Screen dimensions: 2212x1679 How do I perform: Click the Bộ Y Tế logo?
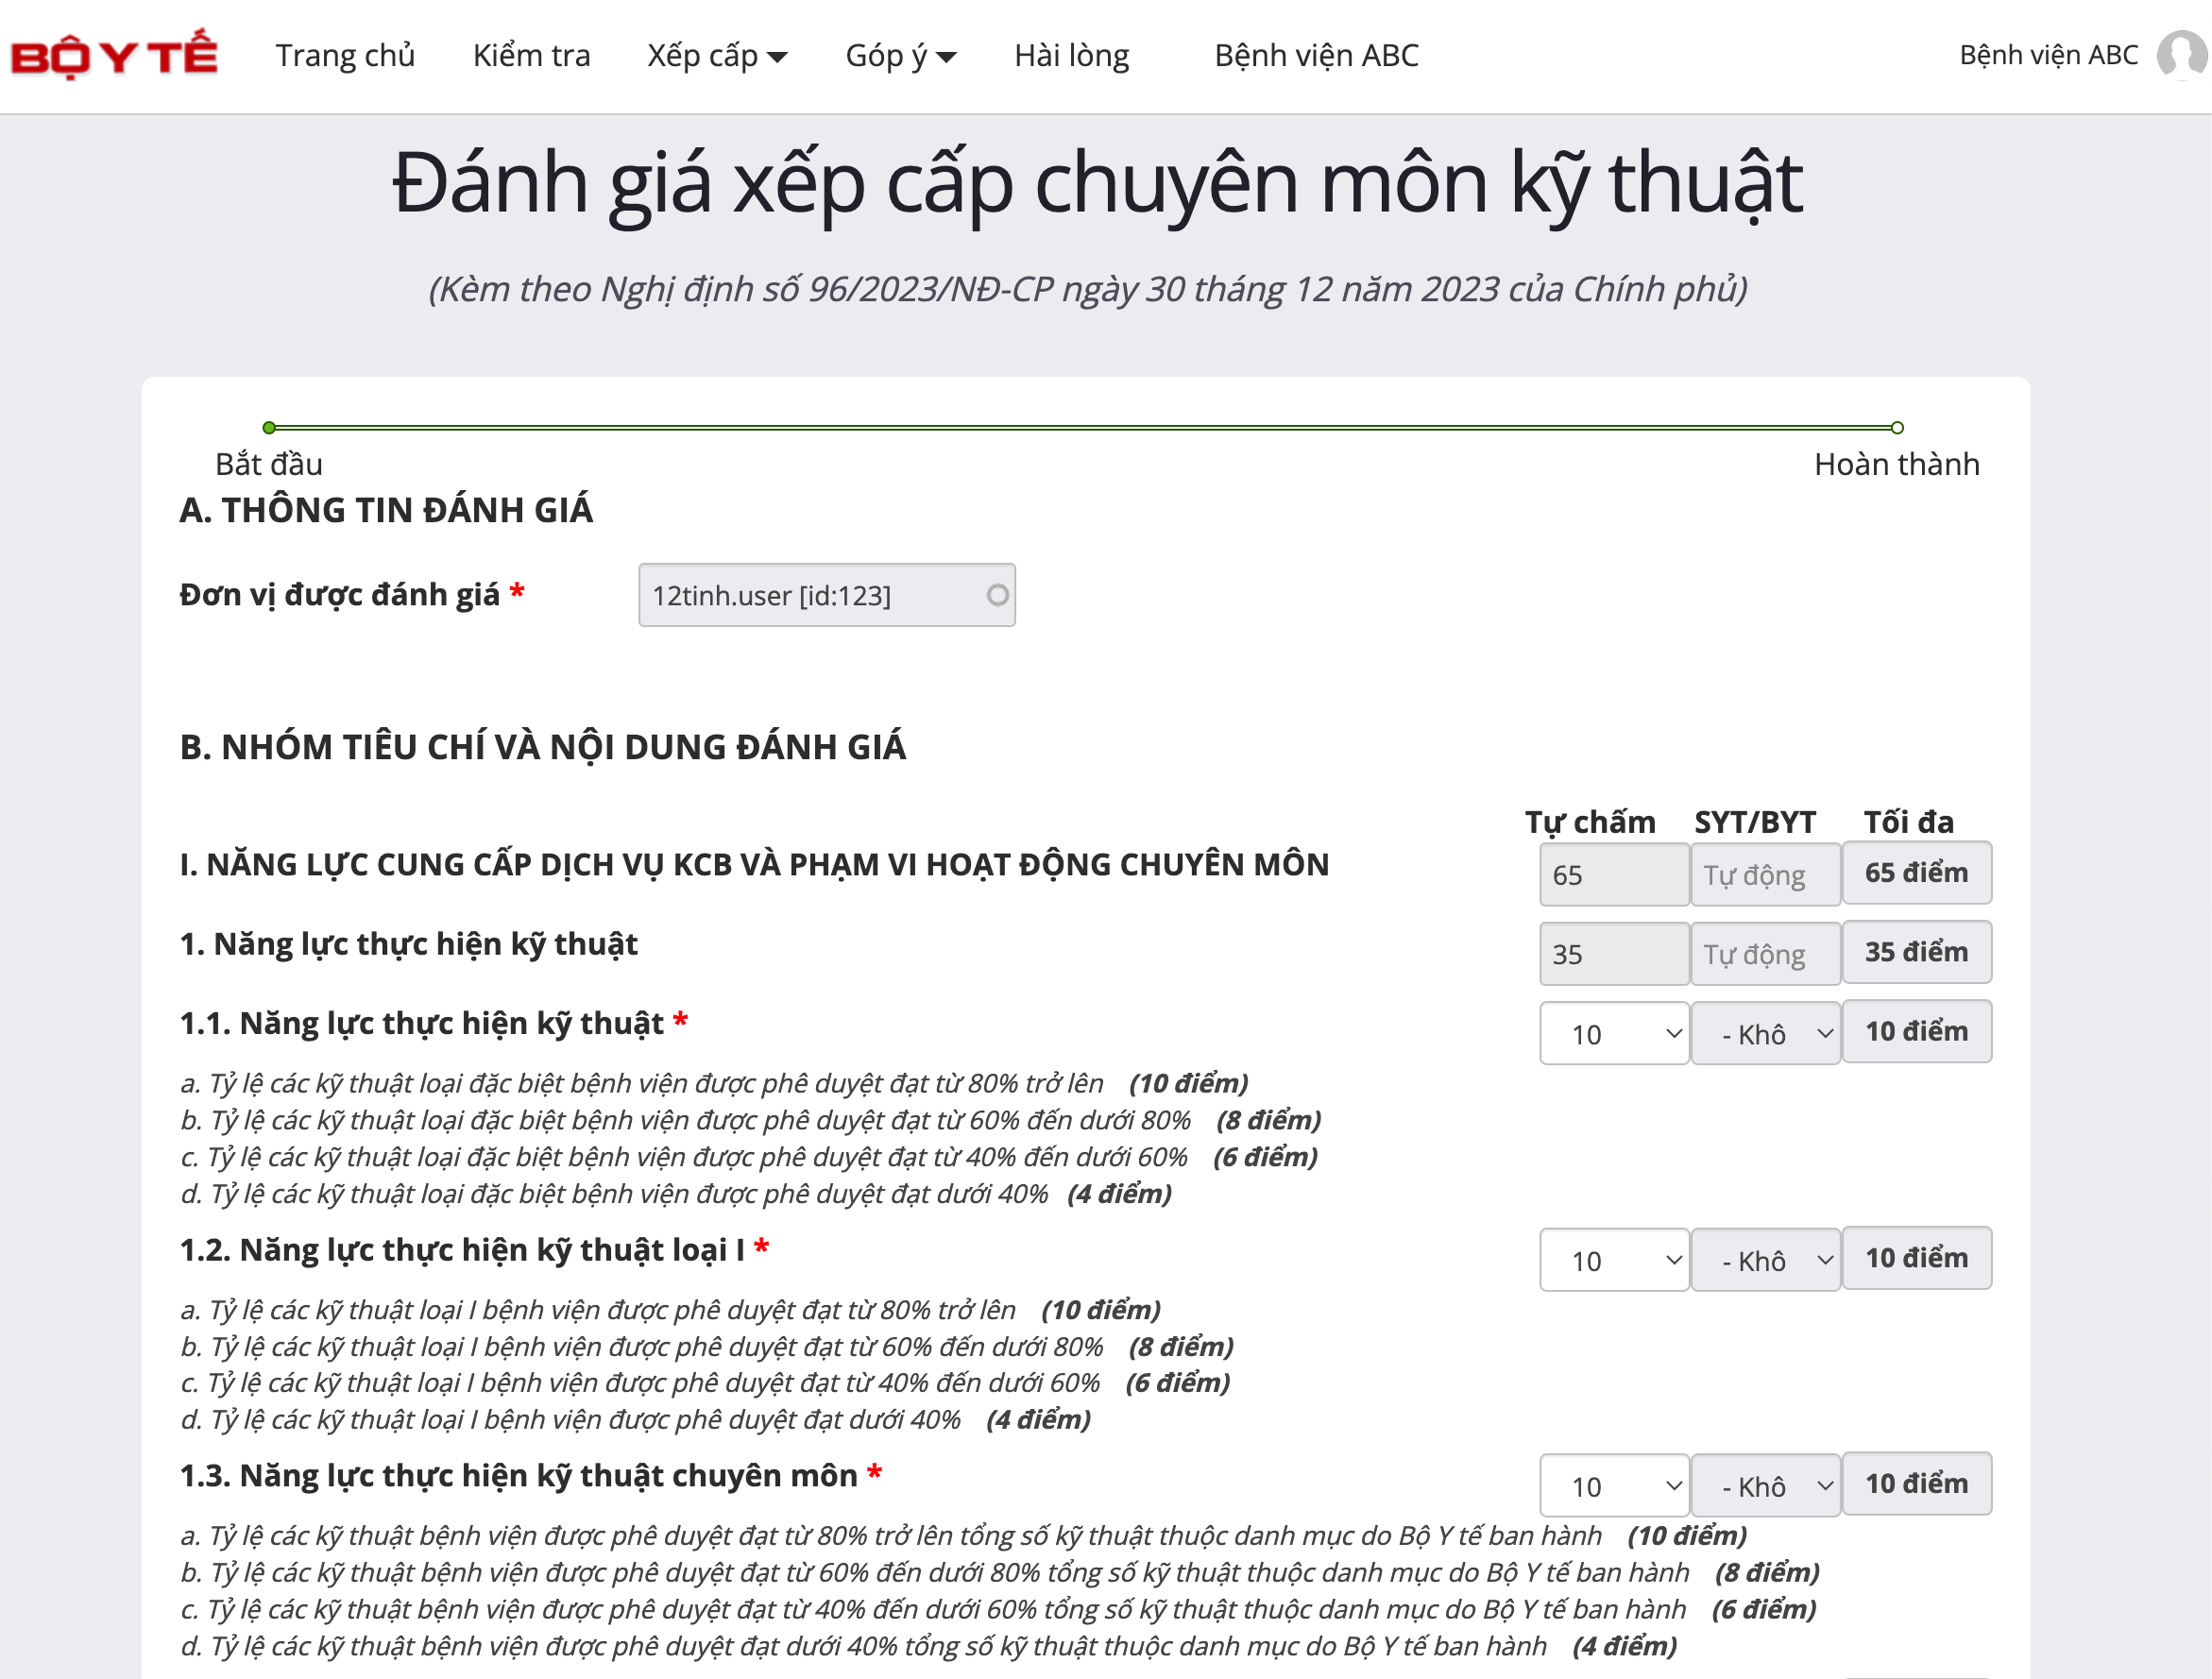click(x=113, y=55)
